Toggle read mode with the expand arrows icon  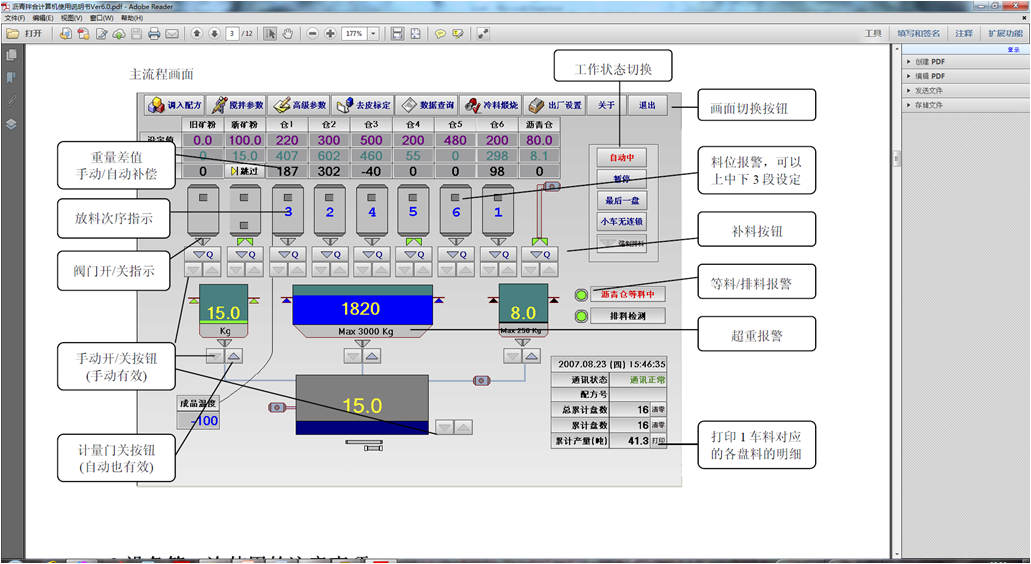(483, 33)
